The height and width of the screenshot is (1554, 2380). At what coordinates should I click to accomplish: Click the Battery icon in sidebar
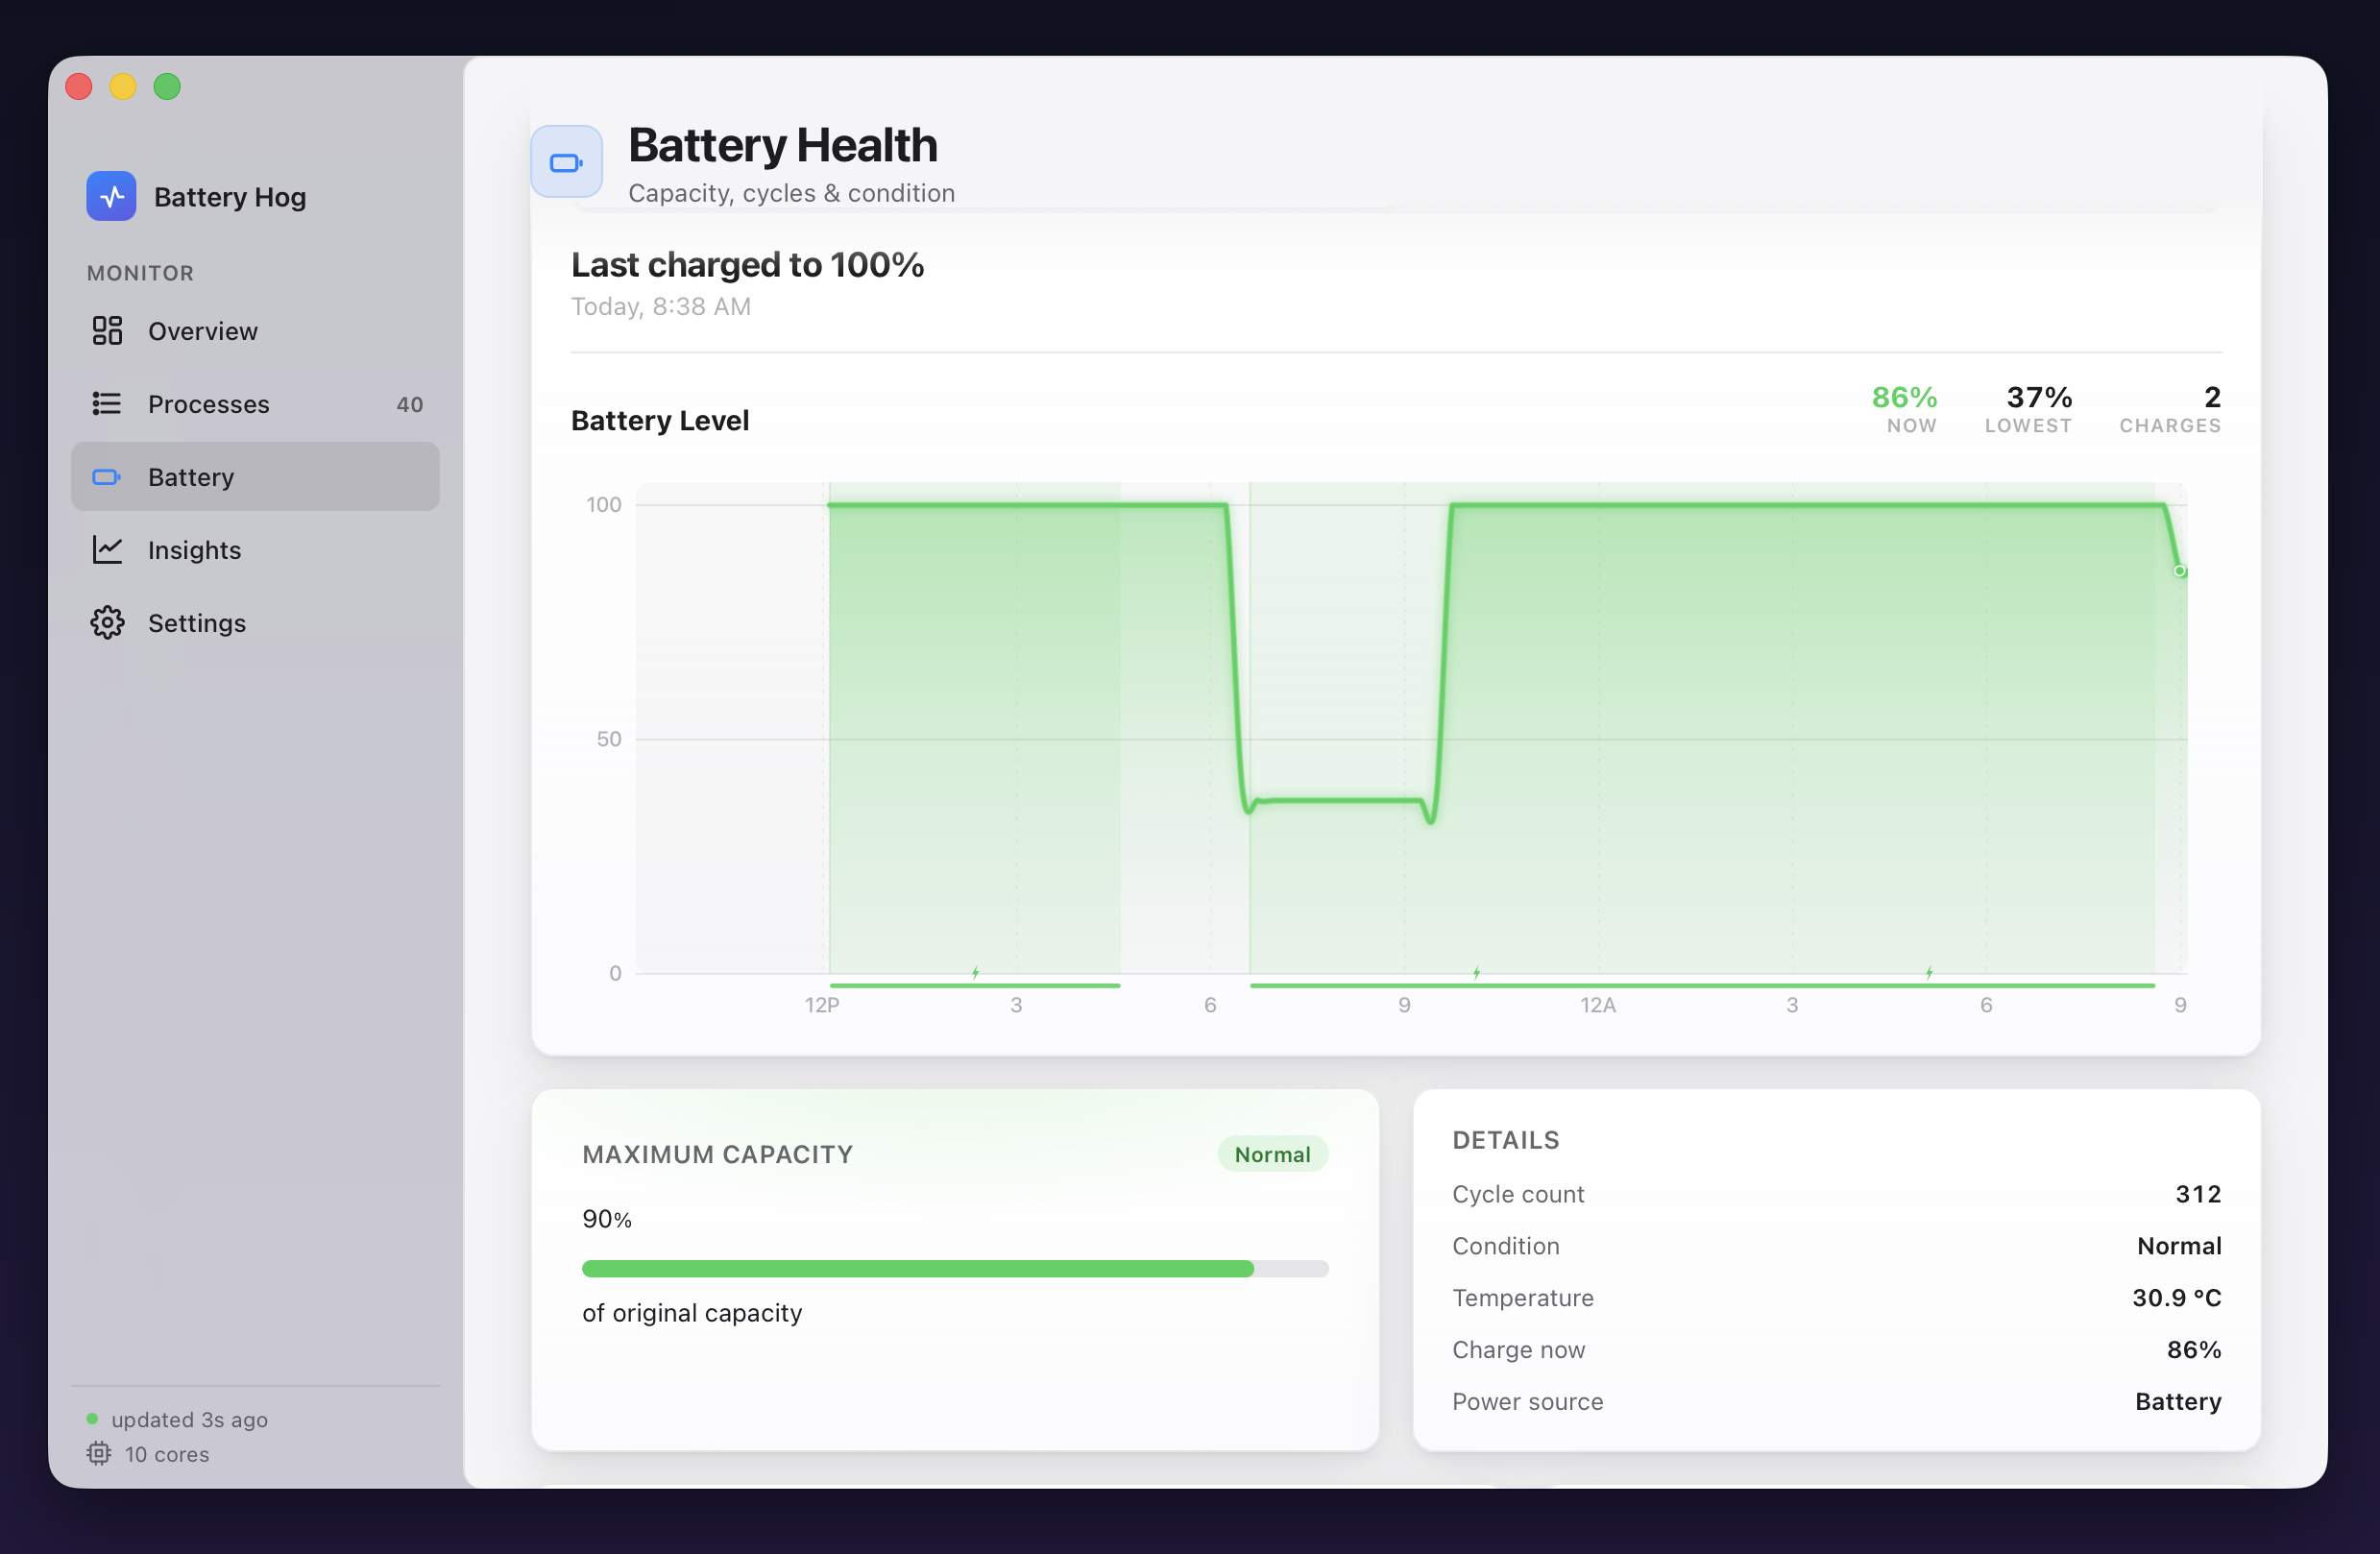[x=107, y=477]
